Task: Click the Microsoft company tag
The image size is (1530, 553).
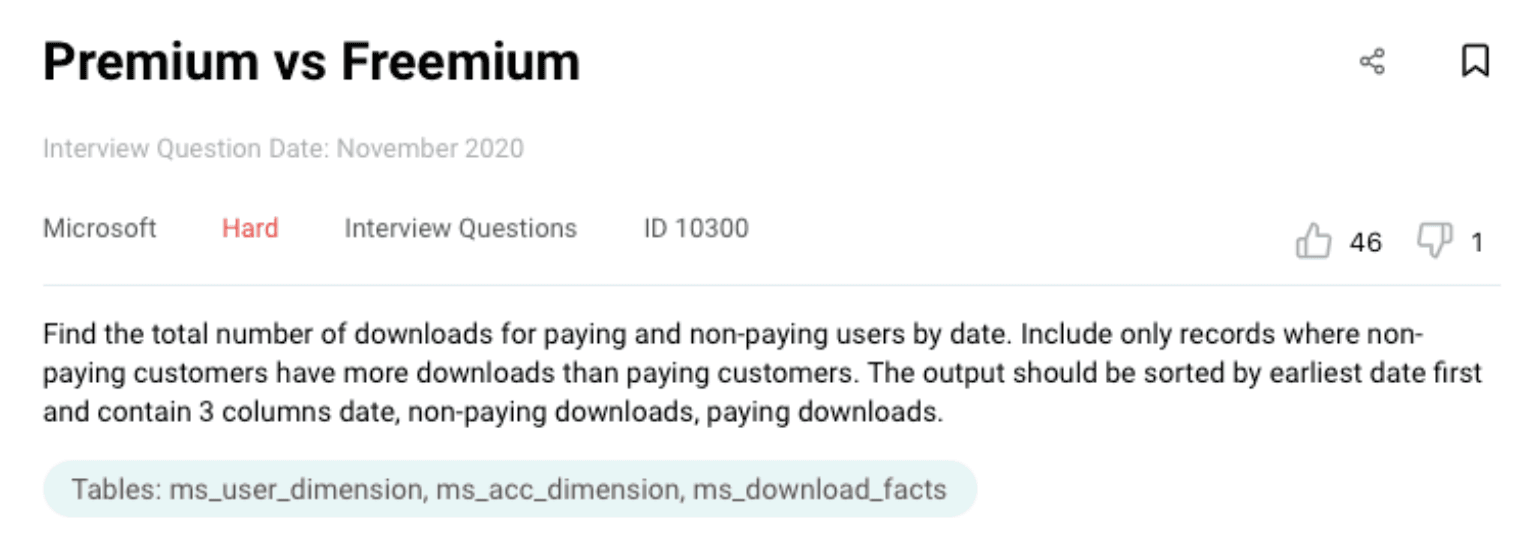Action: tap(99, 228)
